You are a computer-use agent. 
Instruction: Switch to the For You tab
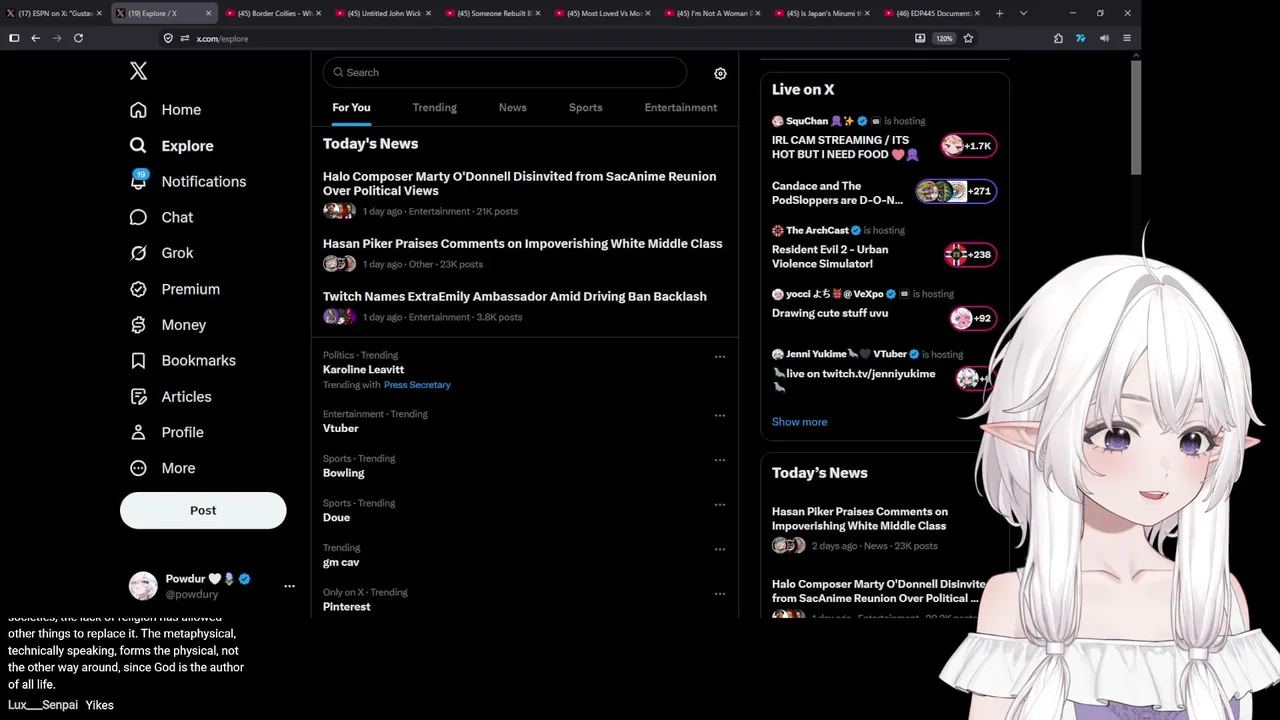point(351,108)
